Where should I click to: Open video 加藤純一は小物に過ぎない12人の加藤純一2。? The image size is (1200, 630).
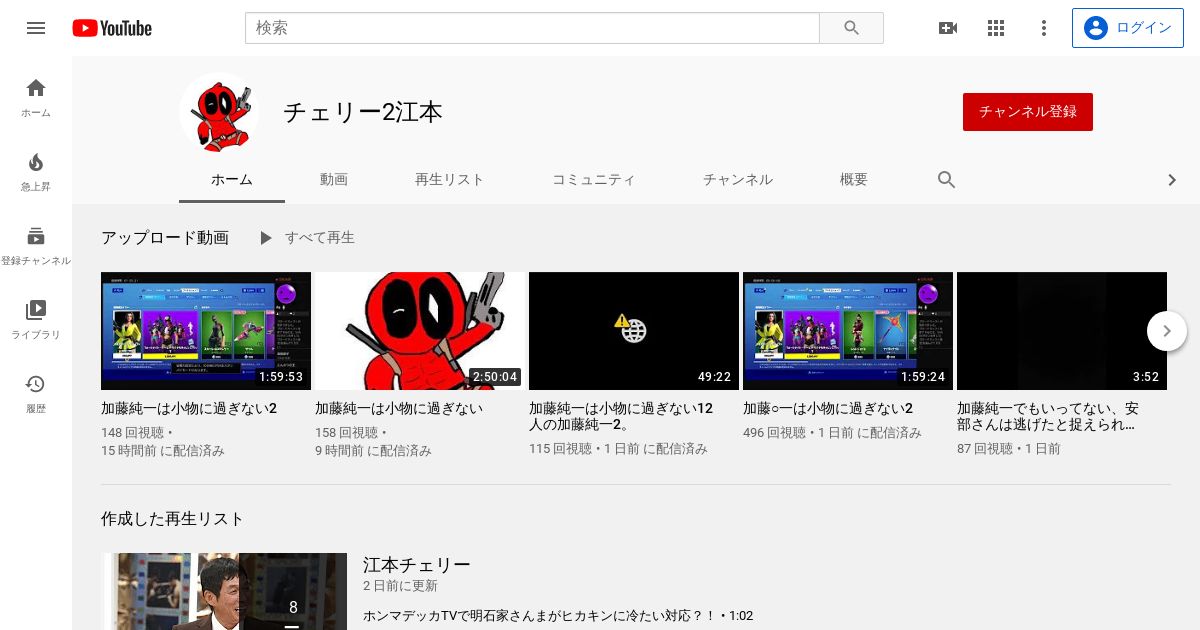621,417
